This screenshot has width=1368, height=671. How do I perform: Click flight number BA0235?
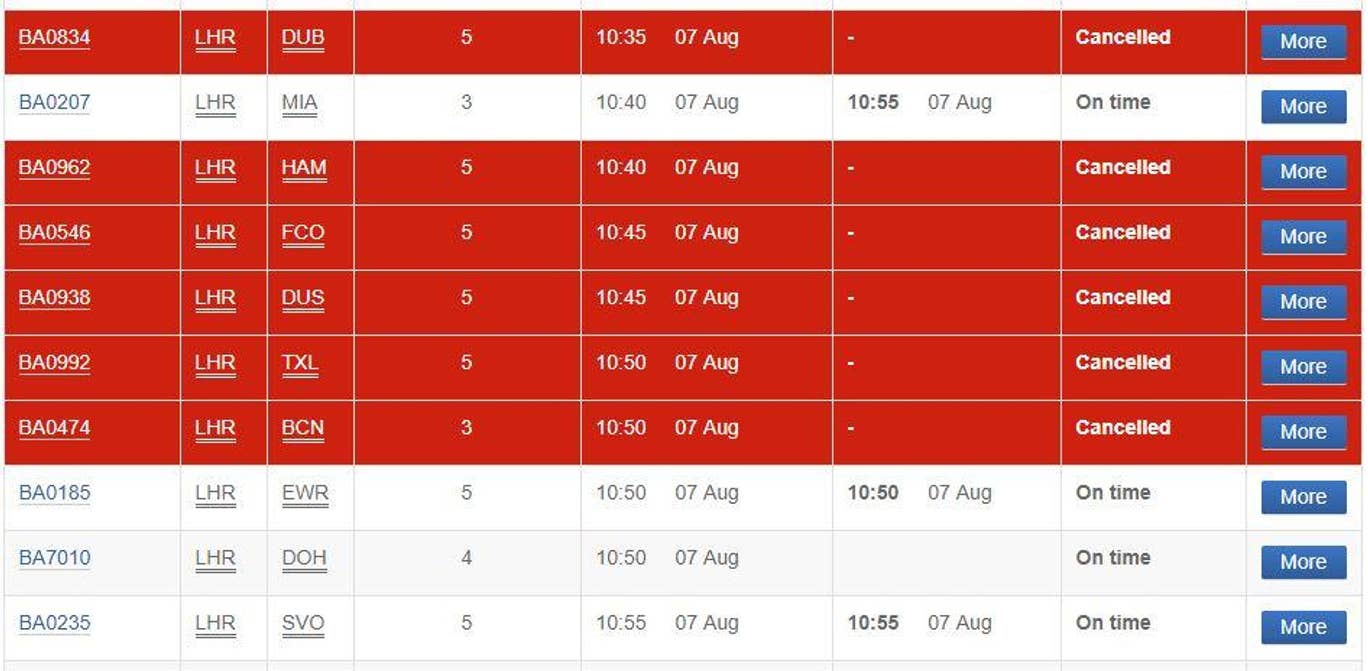pos(54,623)
